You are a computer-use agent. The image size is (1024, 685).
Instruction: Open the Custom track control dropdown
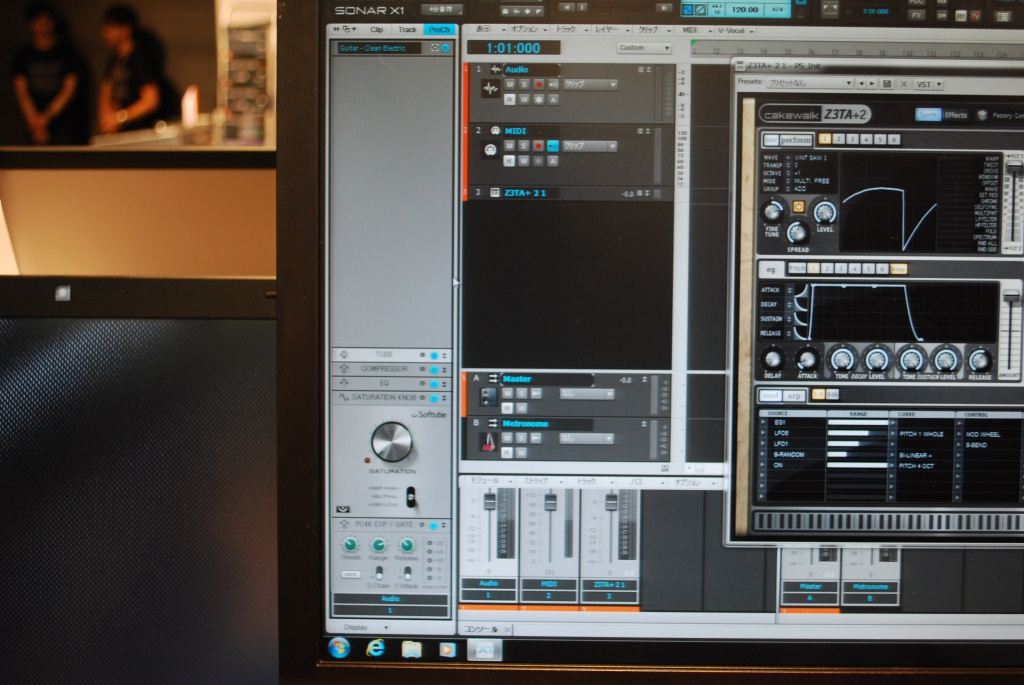pyautogui.click(x=643, y=48)
